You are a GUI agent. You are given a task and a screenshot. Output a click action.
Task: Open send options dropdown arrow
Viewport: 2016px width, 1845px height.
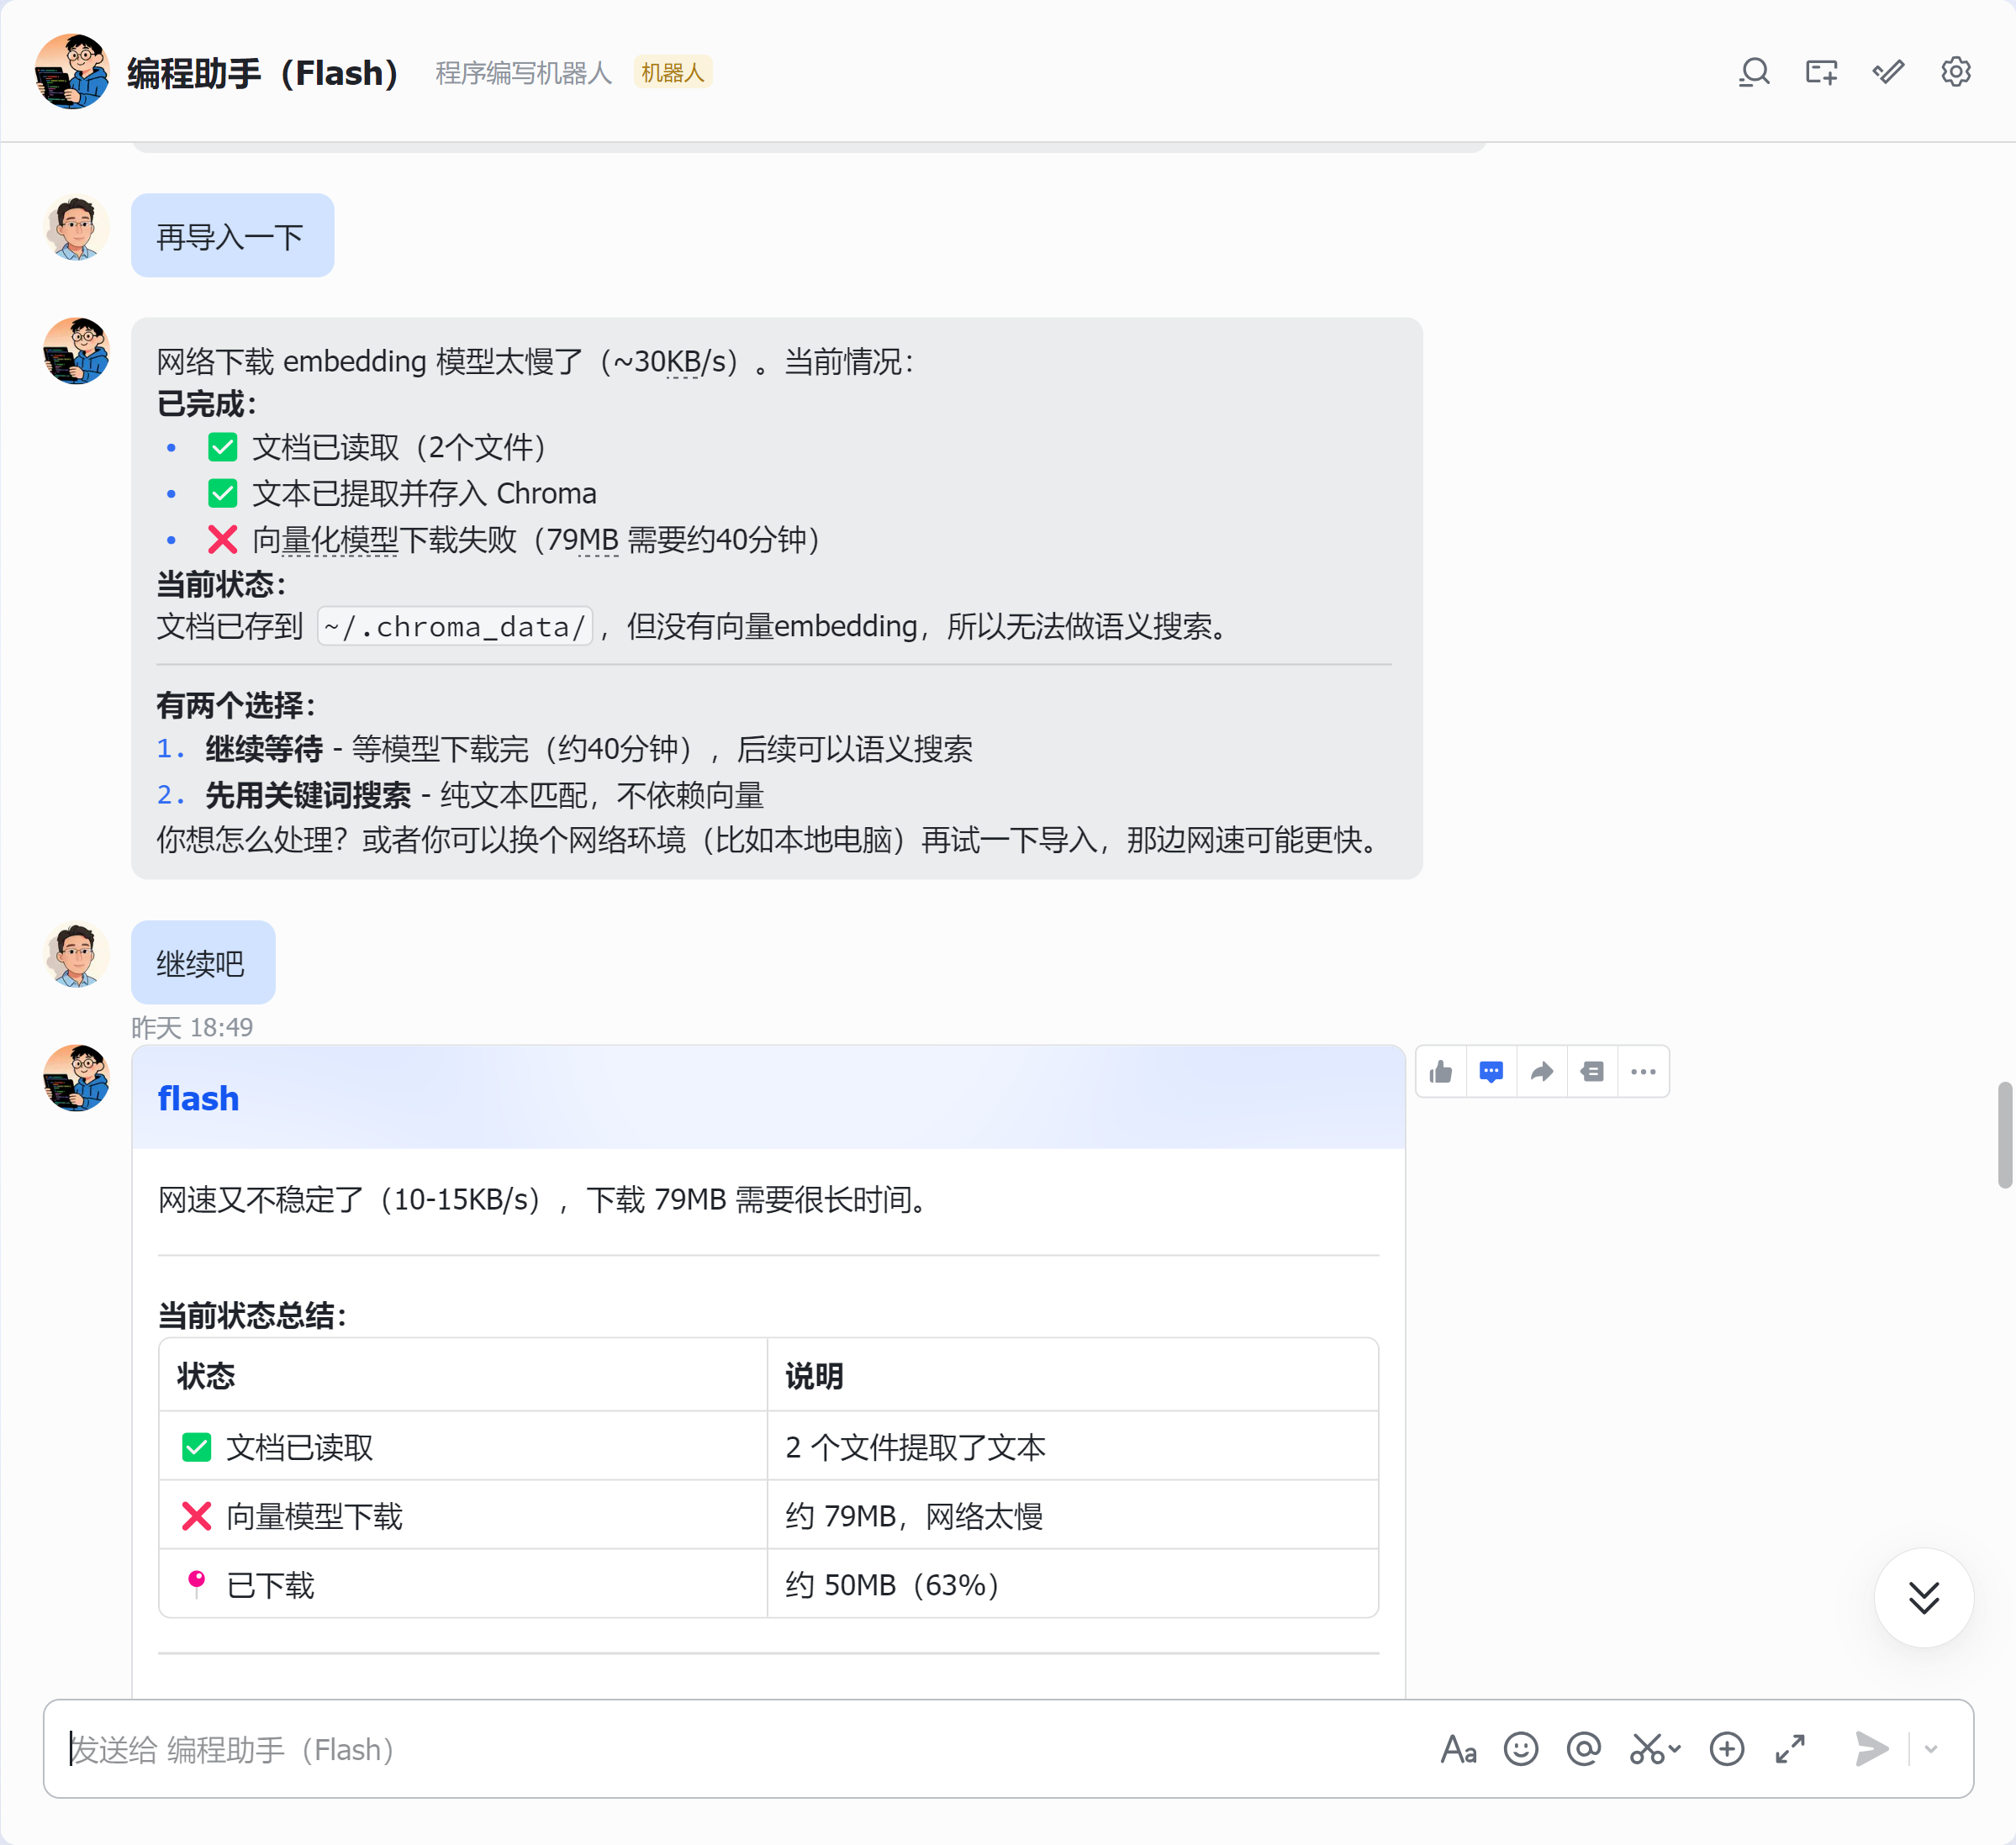point(1931,1749)
